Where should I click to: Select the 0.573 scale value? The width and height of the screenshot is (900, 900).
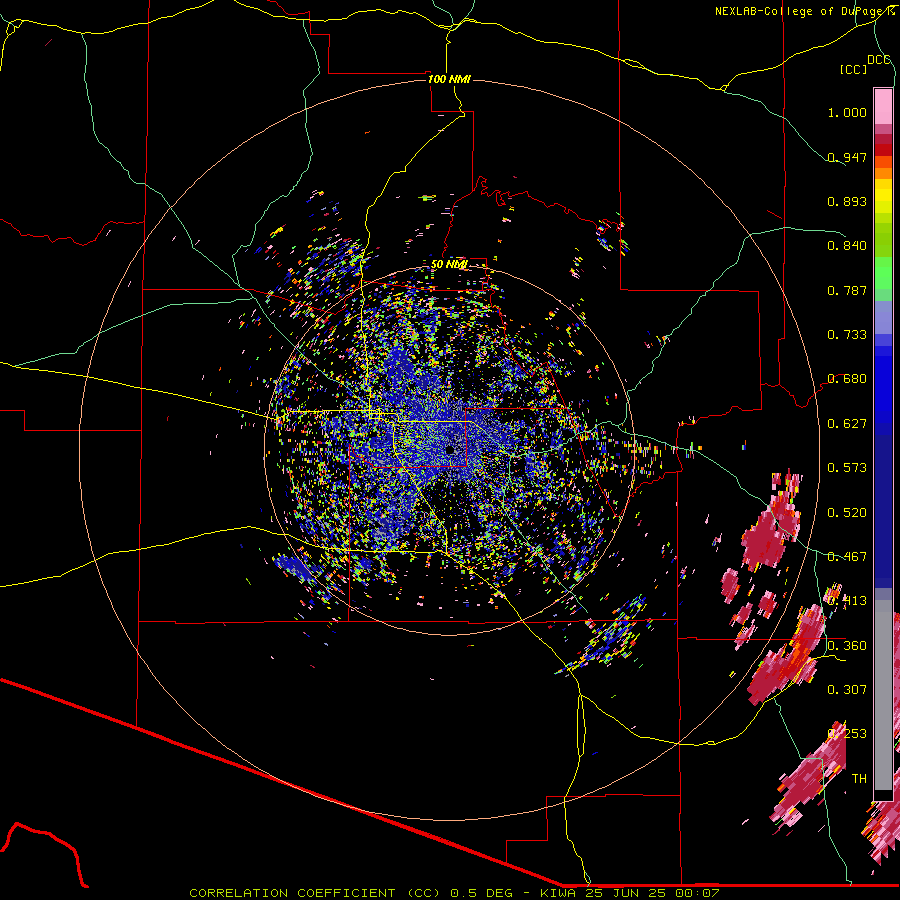tap(847, 468)
